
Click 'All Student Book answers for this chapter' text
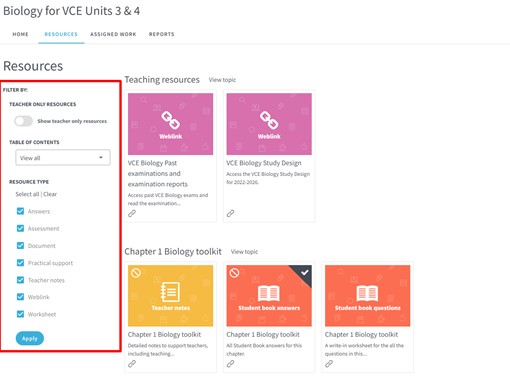tap(264, 349)
